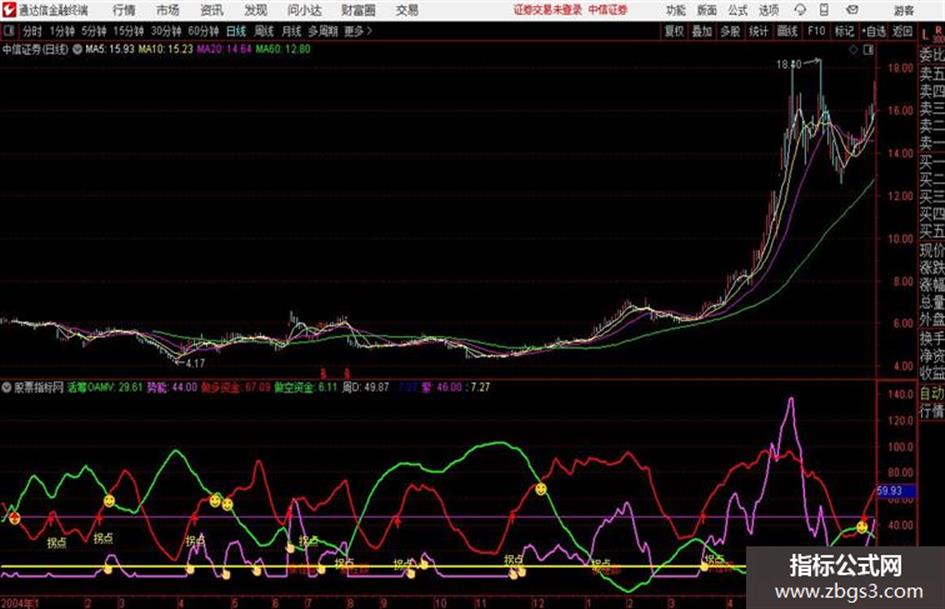The width and height of the screenshot is (945, 609).
Task: Expand the 股票指标网 sub-indicator dropdown
Action: coord(6,388)
